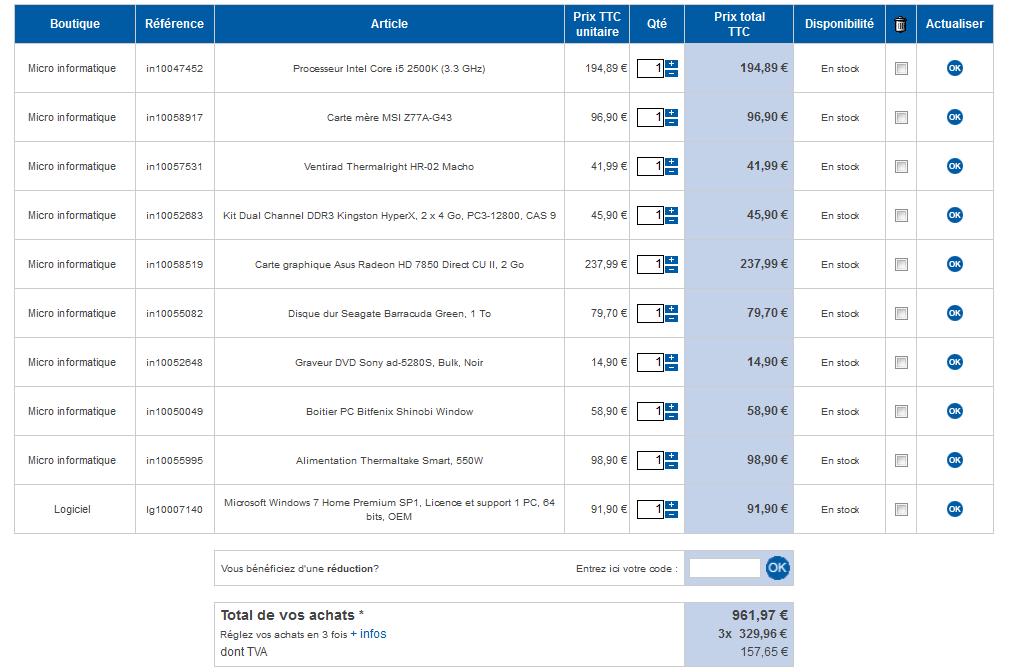Screen dimensions: 1011x672
Task: Click OK update icon for Windows 7 row
Action: point(954,509)
